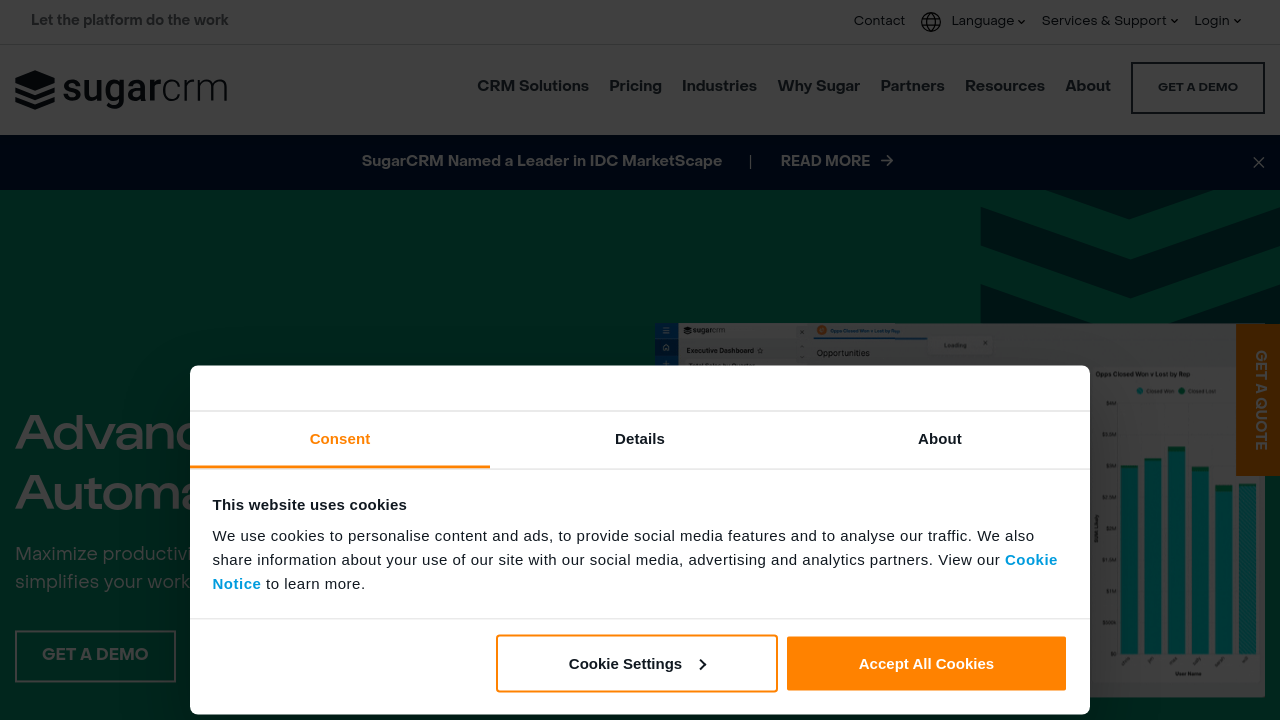The width and height of the screenshot is (1280, 720).
Task: Open the Resources menu
Action: pyautogui.click(x=1004, y=86)
